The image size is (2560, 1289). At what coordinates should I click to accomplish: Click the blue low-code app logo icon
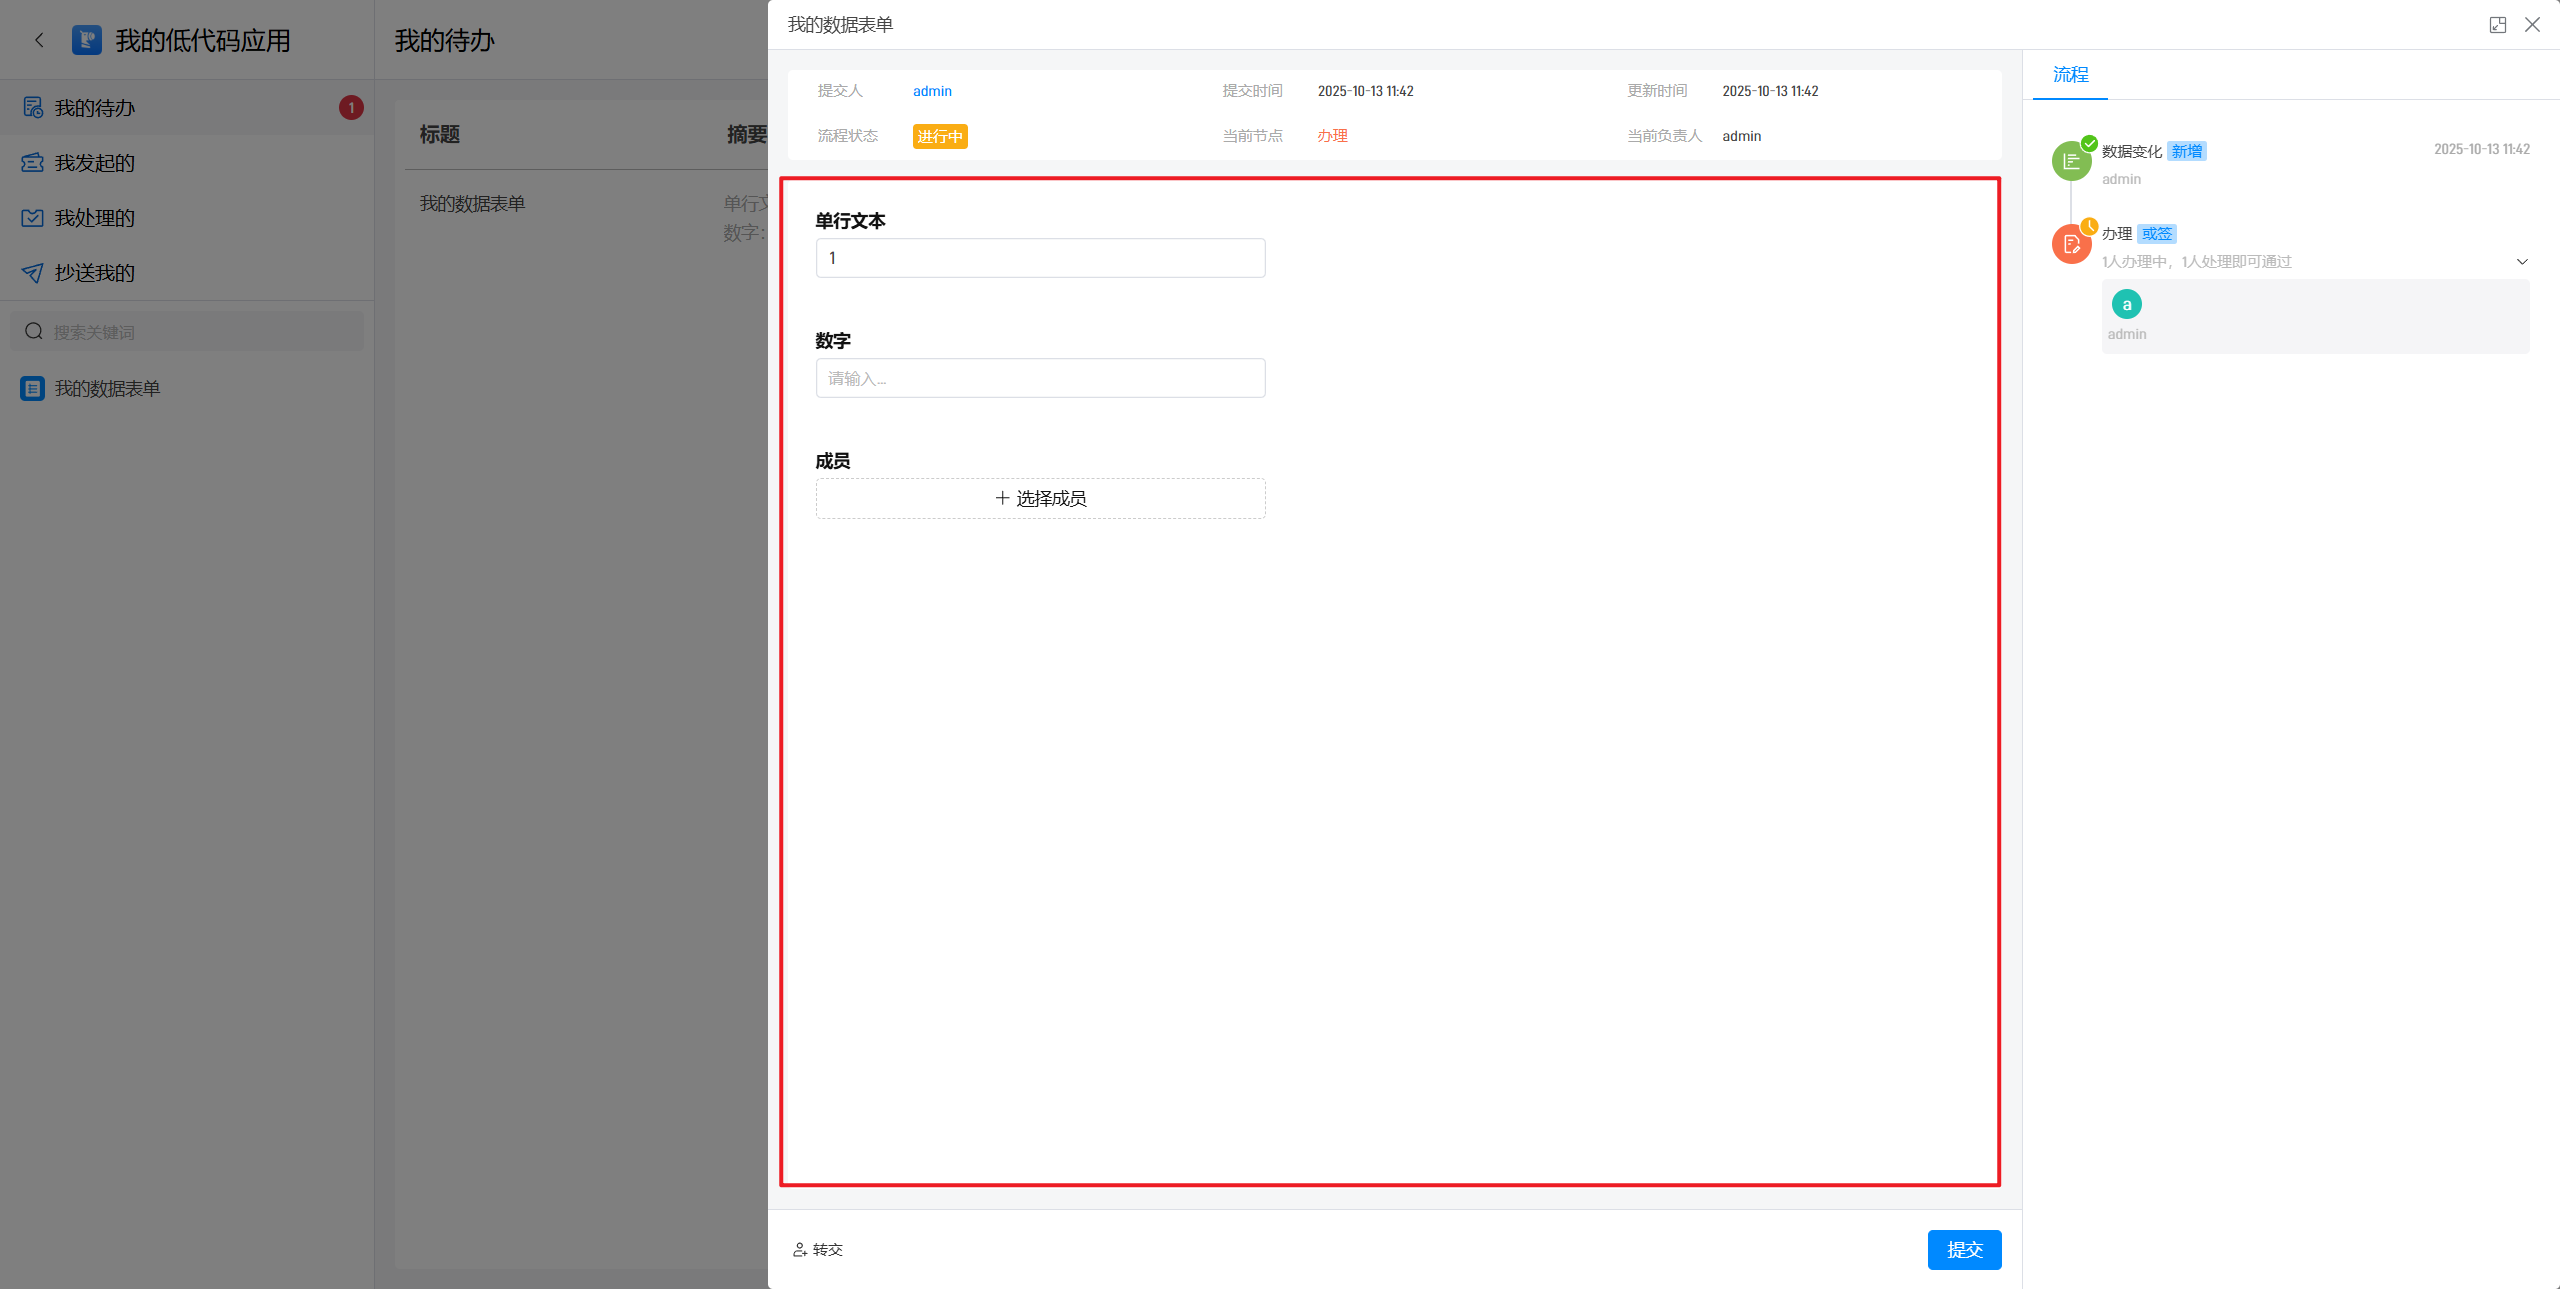(x=87, y=40)
